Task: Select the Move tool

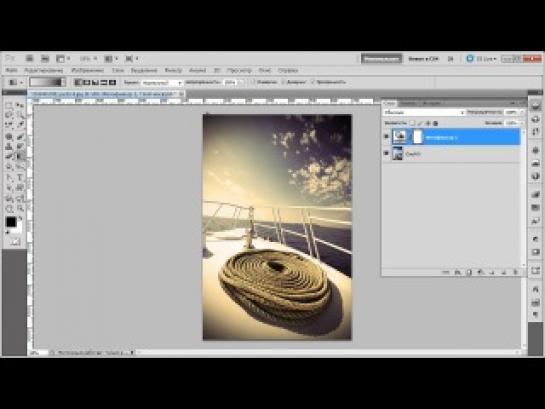Action: point(20,105)
